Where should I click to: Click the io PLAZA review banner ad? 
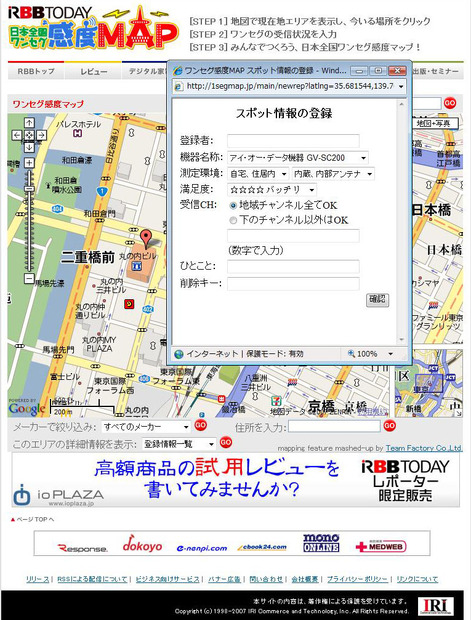pyautogui.click(x=236, y=480)
